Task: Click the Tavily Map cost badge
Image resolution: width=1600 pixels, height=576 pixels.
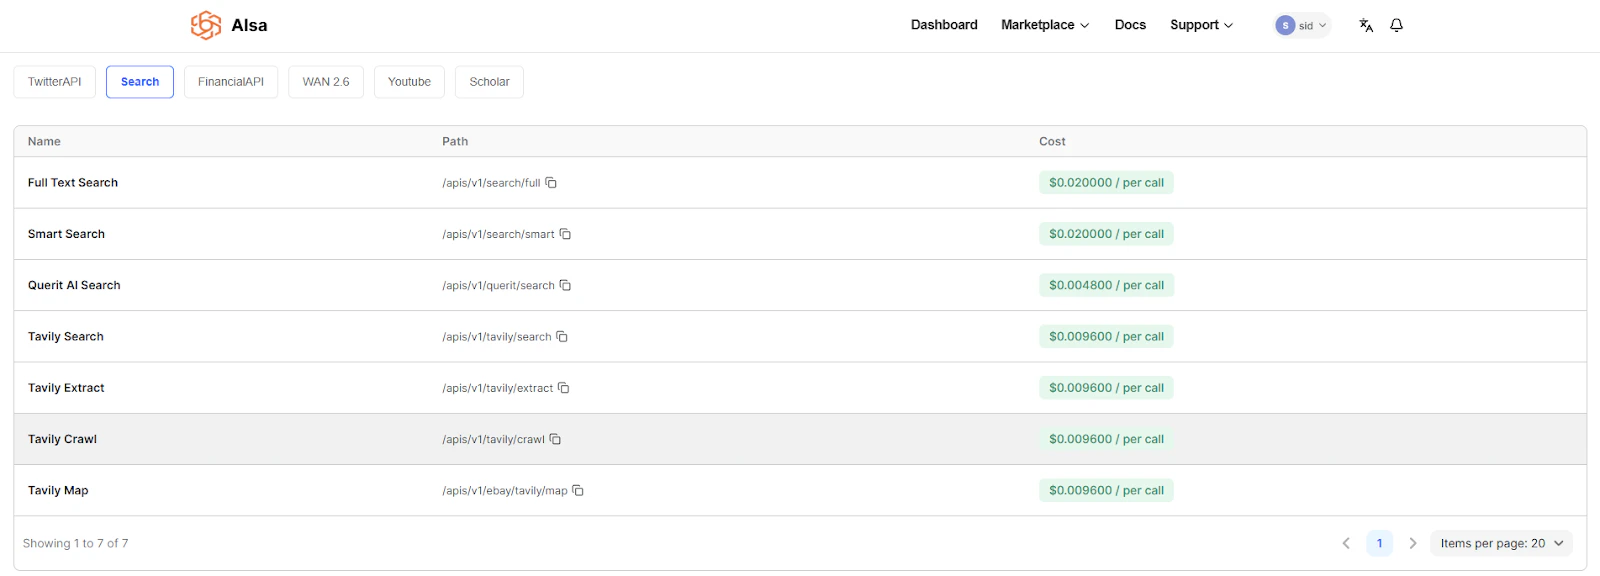Action: click(x=1106, y=490)
